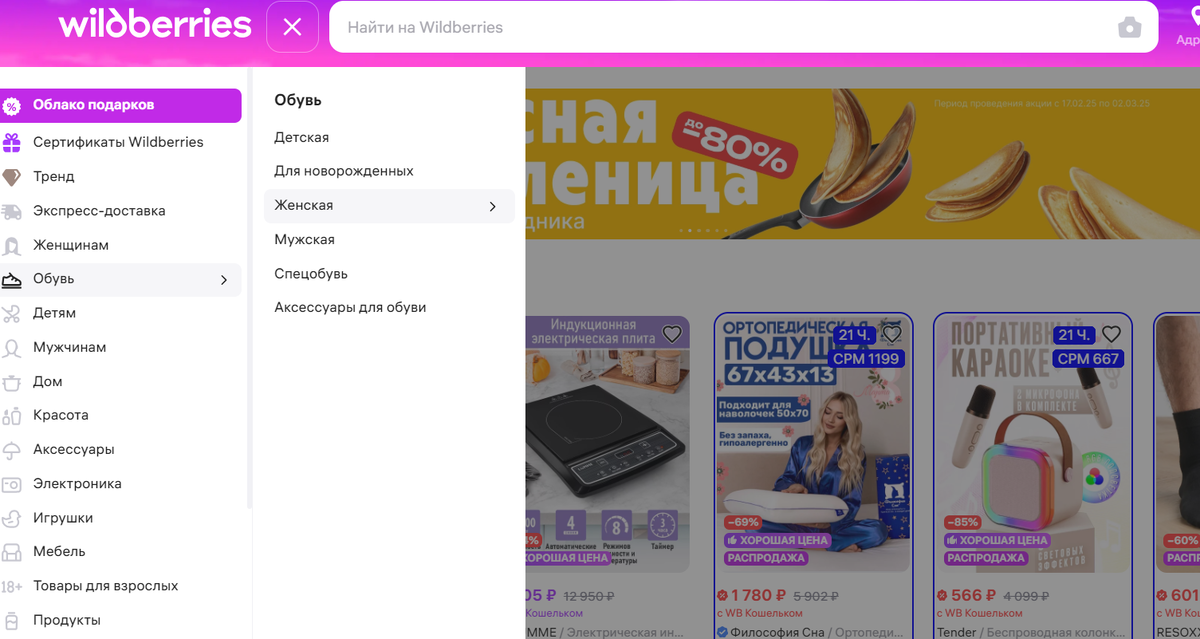Click the Мебель category icon

coord(15,551)
